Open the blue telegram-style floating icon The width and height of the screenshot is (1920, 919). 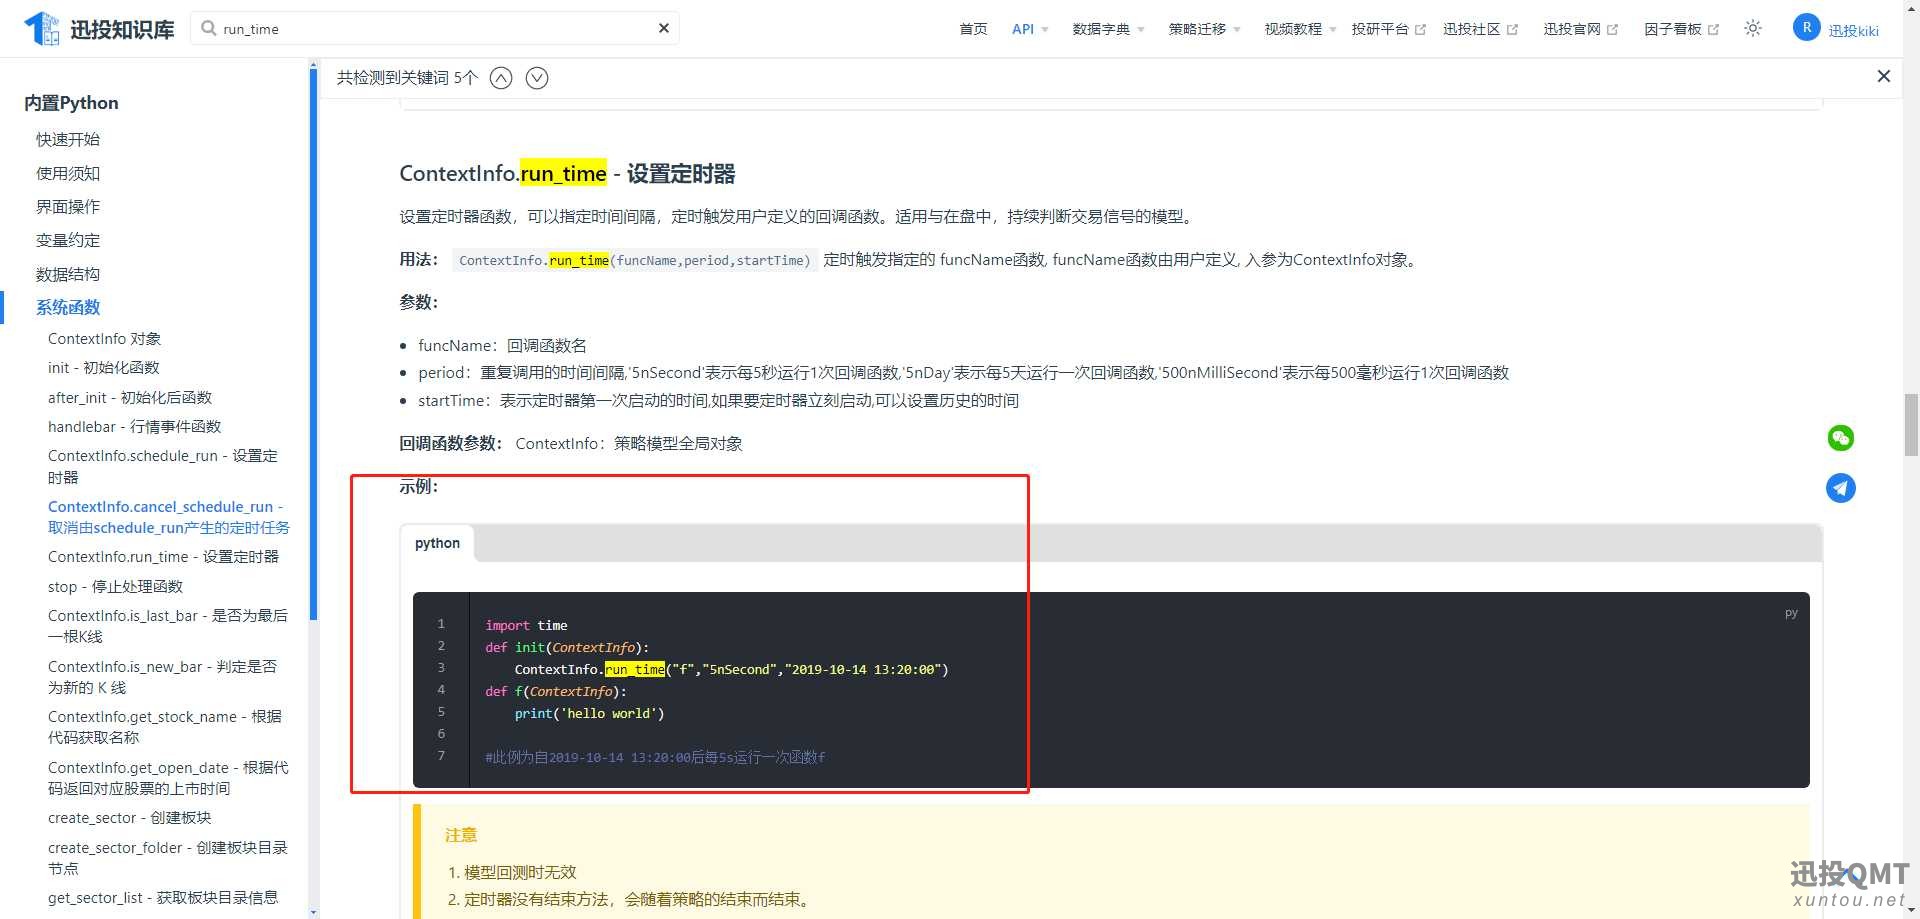pos(1841,488)
